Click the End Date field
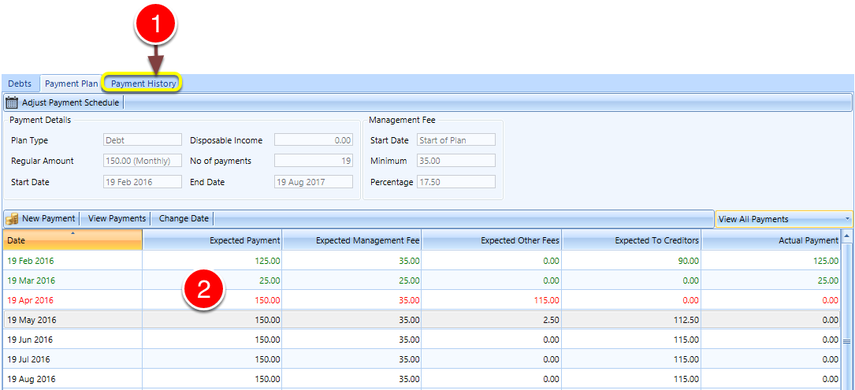 314,182
